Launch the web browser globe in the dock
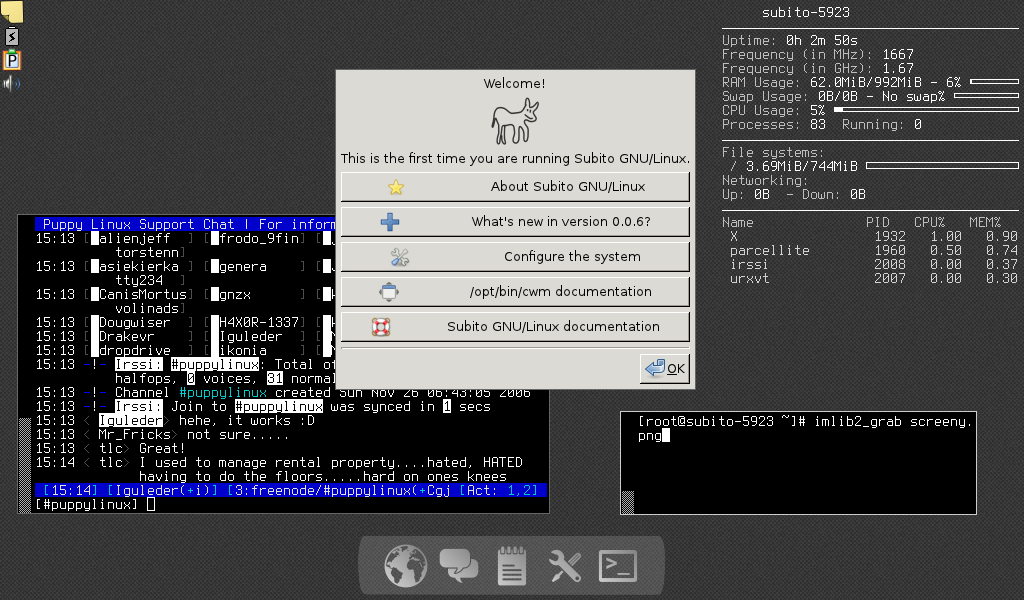1024x600 pixels. pyautogui.click(x=406, y=565)
